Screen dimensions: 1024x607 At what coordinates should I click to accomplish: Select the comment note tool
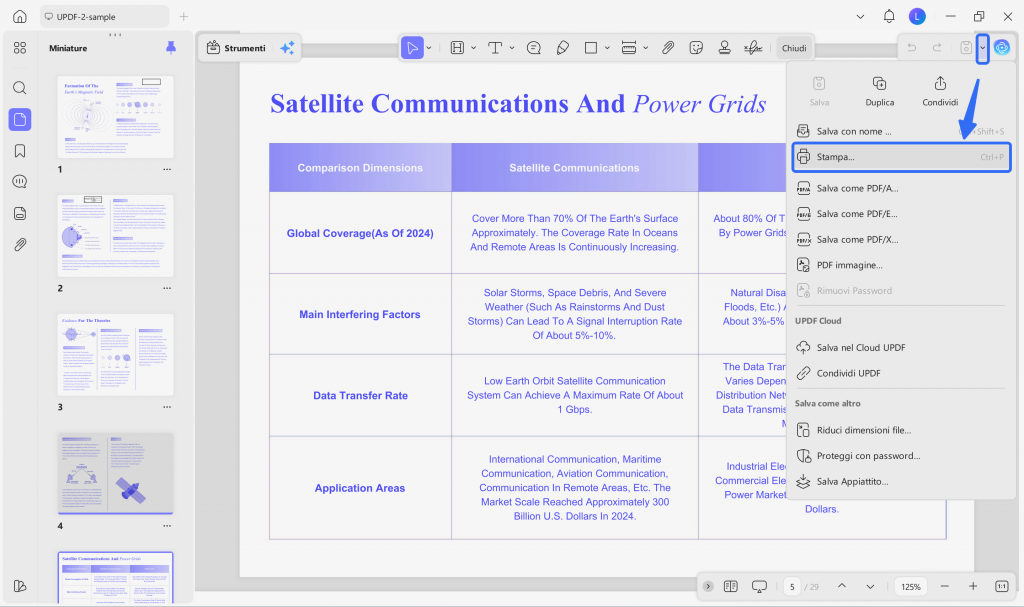click(534, 48)
